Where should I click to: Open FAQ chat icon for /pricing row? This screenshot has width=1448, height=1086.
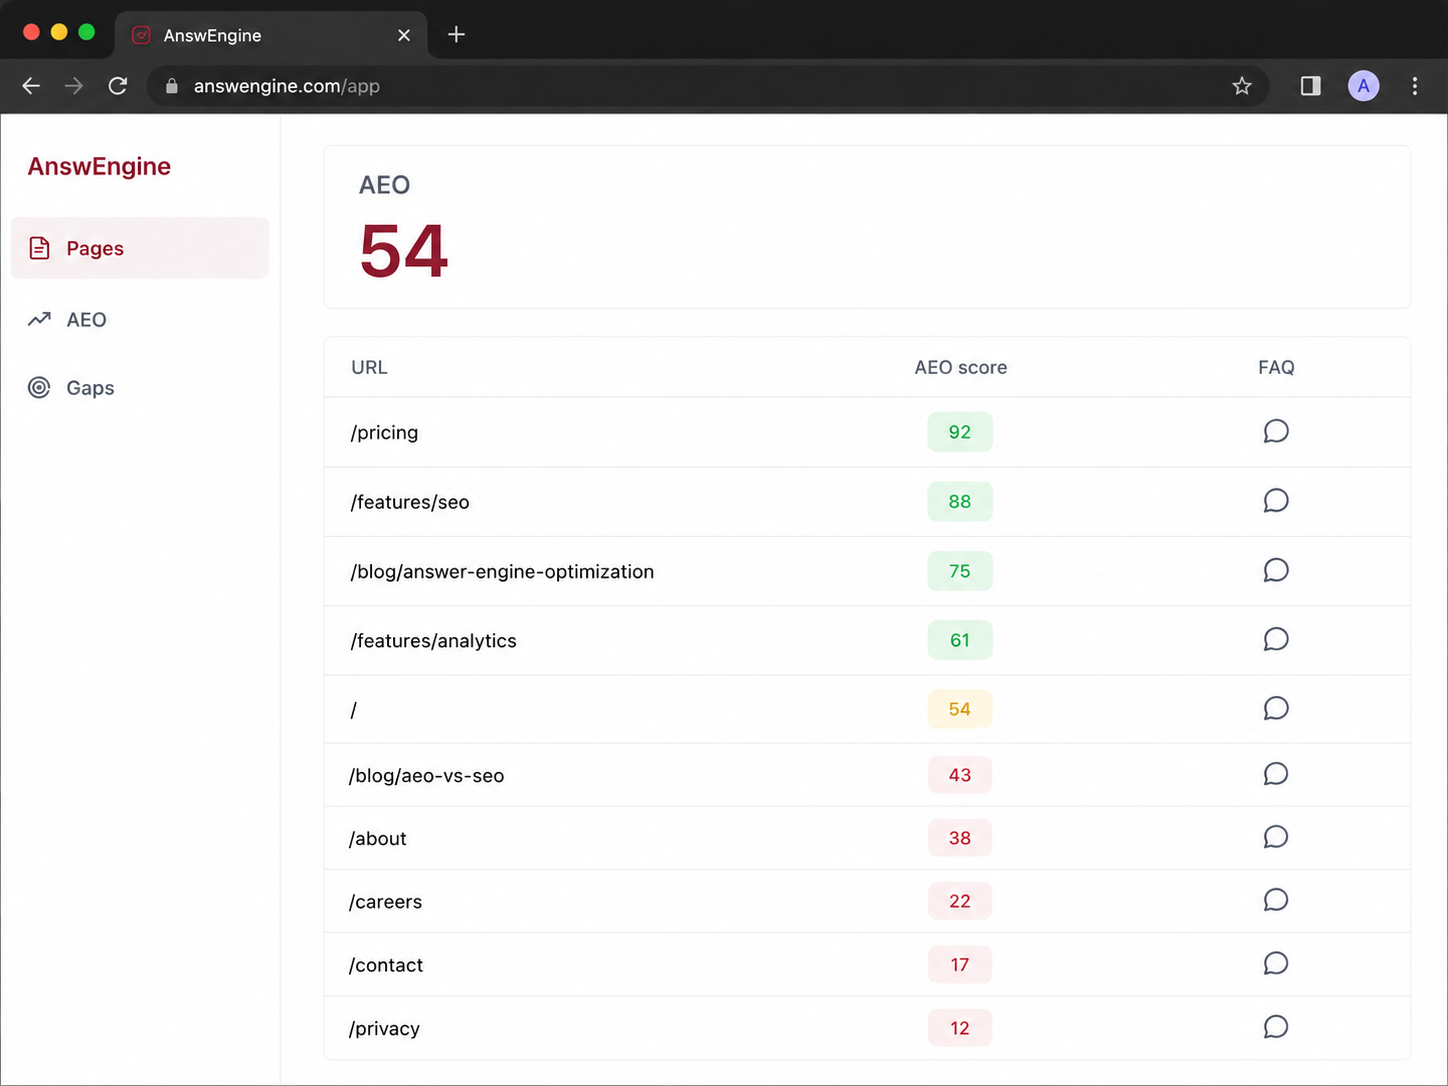click(1275, 431)
